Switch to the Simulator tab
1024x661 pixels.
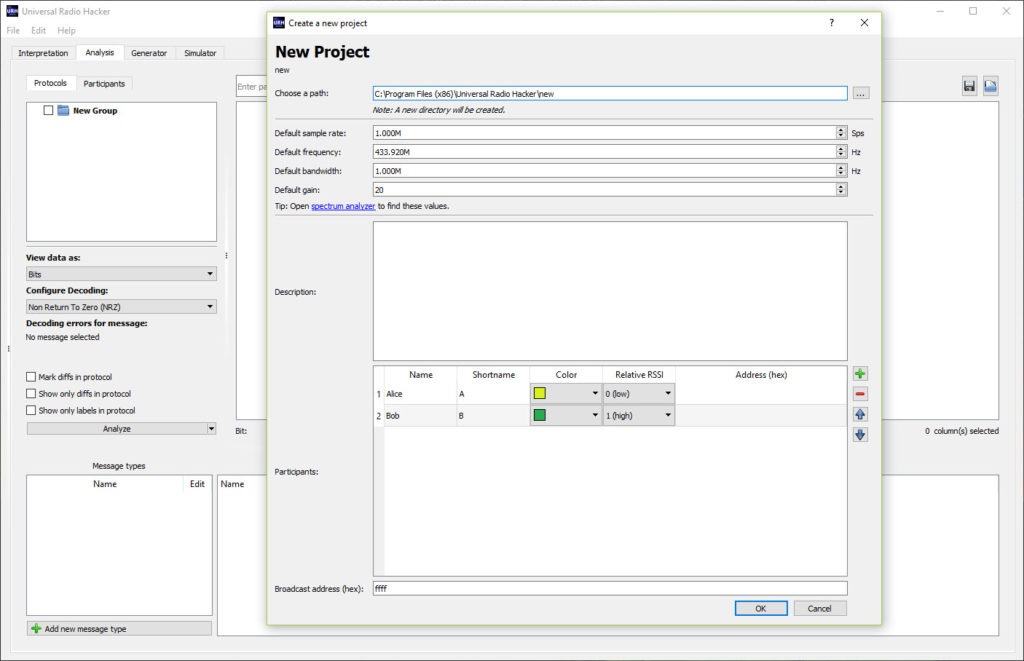click(x=200, y=53)
